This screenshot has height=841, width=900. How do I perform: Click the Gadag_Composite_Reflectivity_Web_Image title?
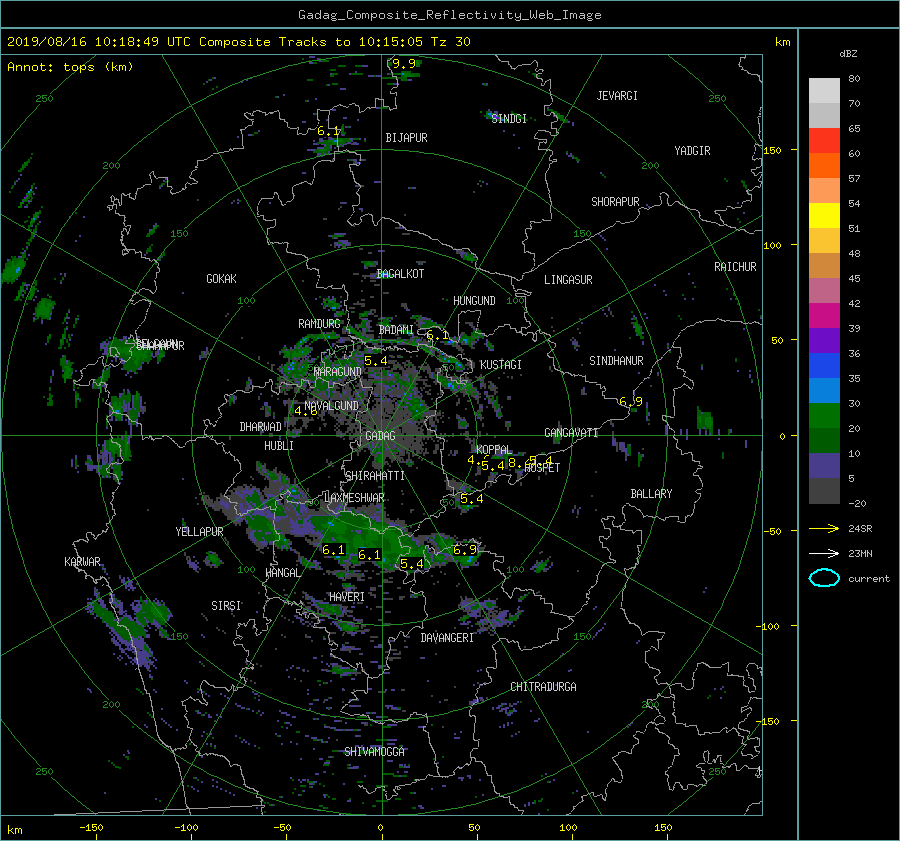449,15
